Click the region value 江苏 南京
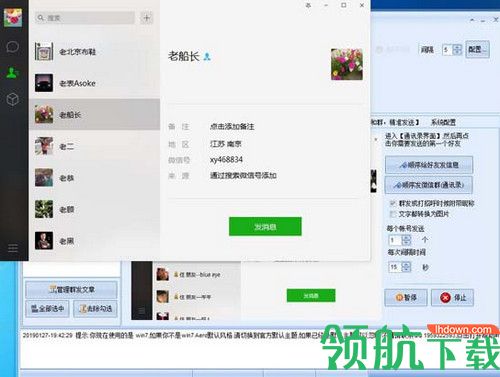500x377 pixels. coord(226,144)
